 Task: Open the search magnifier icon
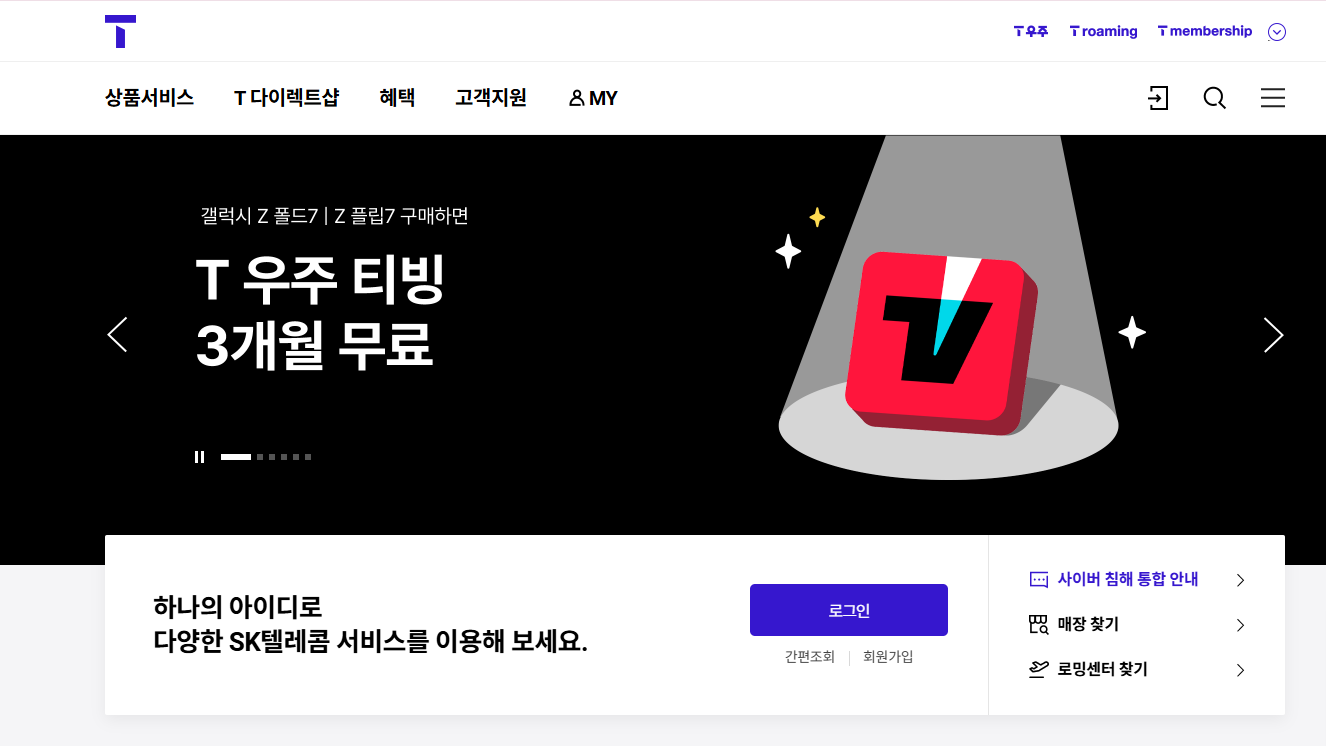(1215, 98)
